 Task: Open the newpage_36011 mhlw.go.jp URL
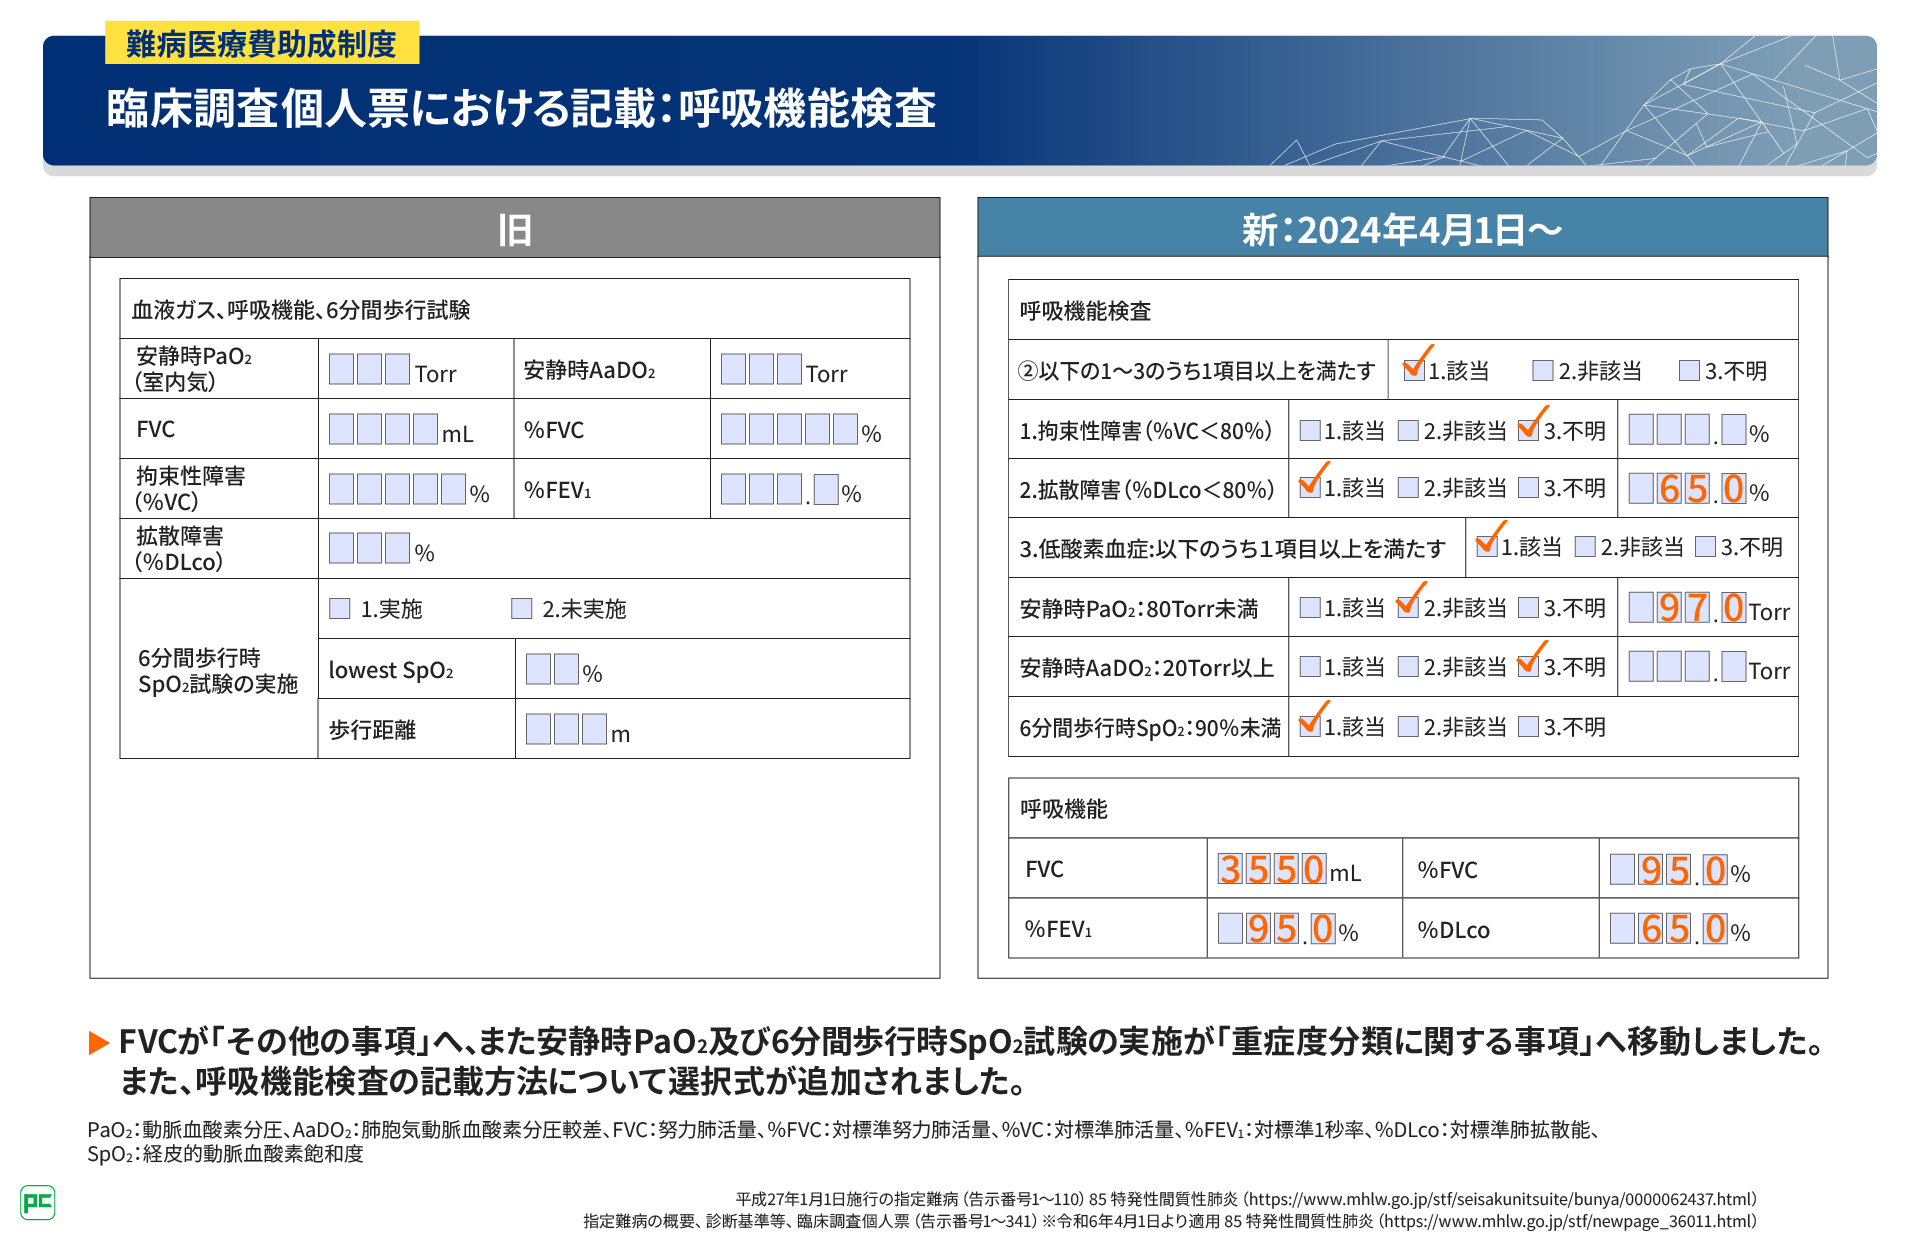coord(1568,1221)
